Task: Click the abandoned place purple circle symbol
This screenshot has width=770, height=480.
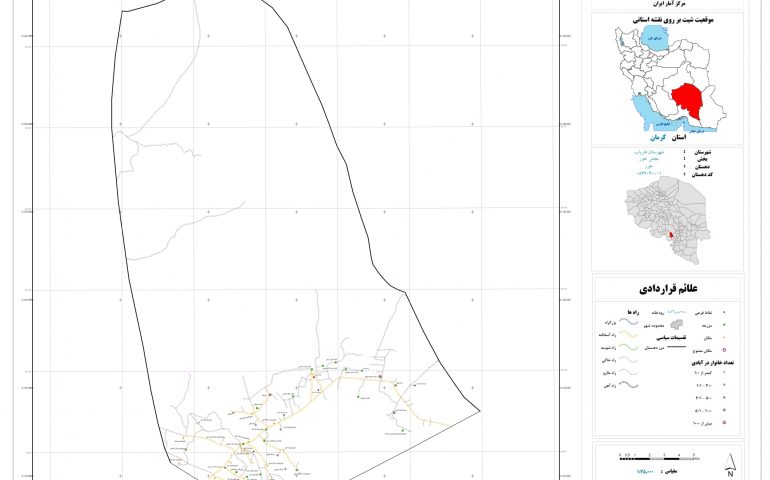Action: [725, 350]
